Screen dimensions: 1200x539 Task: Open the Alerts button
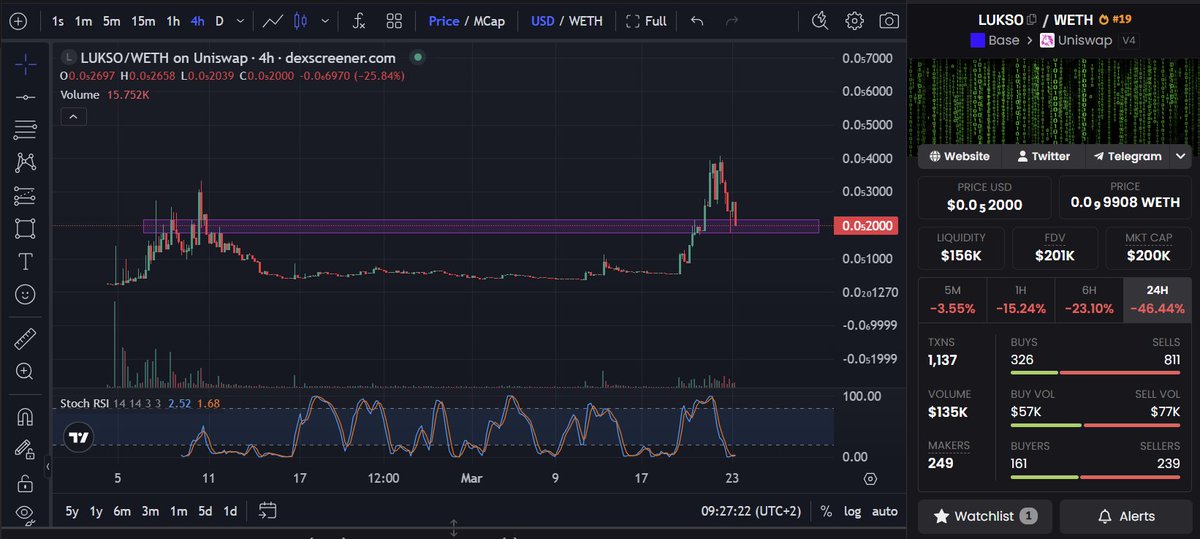(1126, 516)
